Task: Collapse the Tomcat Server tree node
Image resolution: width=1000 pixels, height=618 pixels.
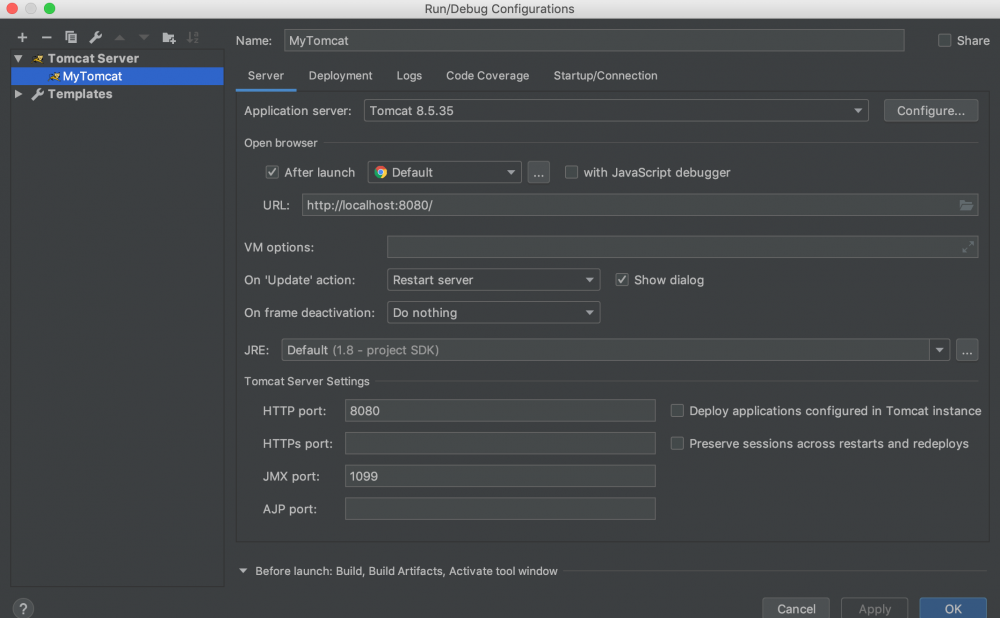Action: (x=18, y=58)
